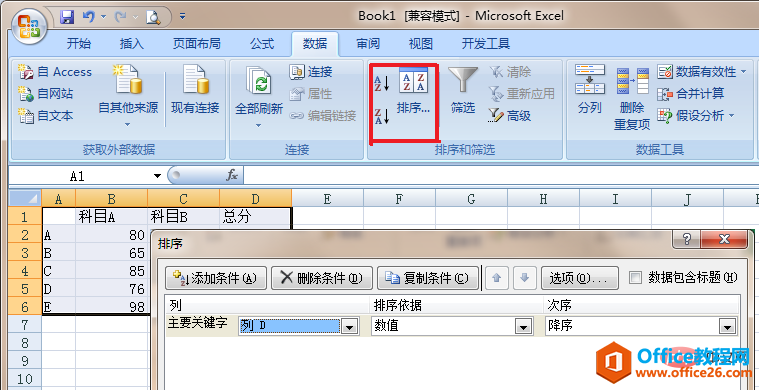759x390 pixels.
Task: Click the Name Box showing A1
Action: (77, 176)
